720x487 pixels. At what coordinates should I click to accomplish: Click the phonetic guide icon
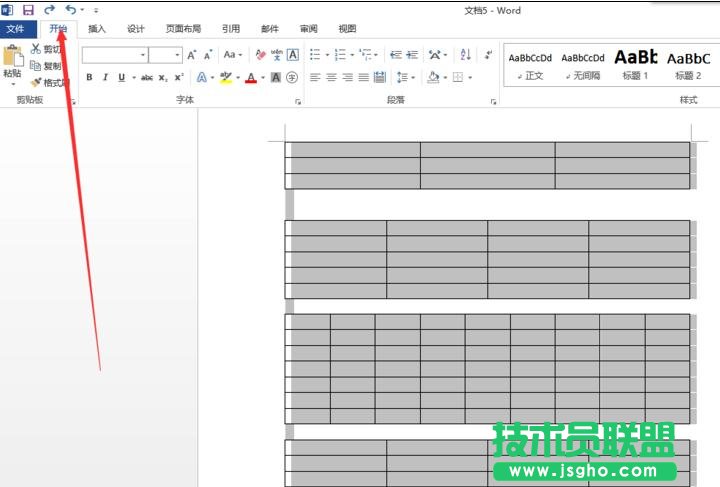click(x=277, y=55)
